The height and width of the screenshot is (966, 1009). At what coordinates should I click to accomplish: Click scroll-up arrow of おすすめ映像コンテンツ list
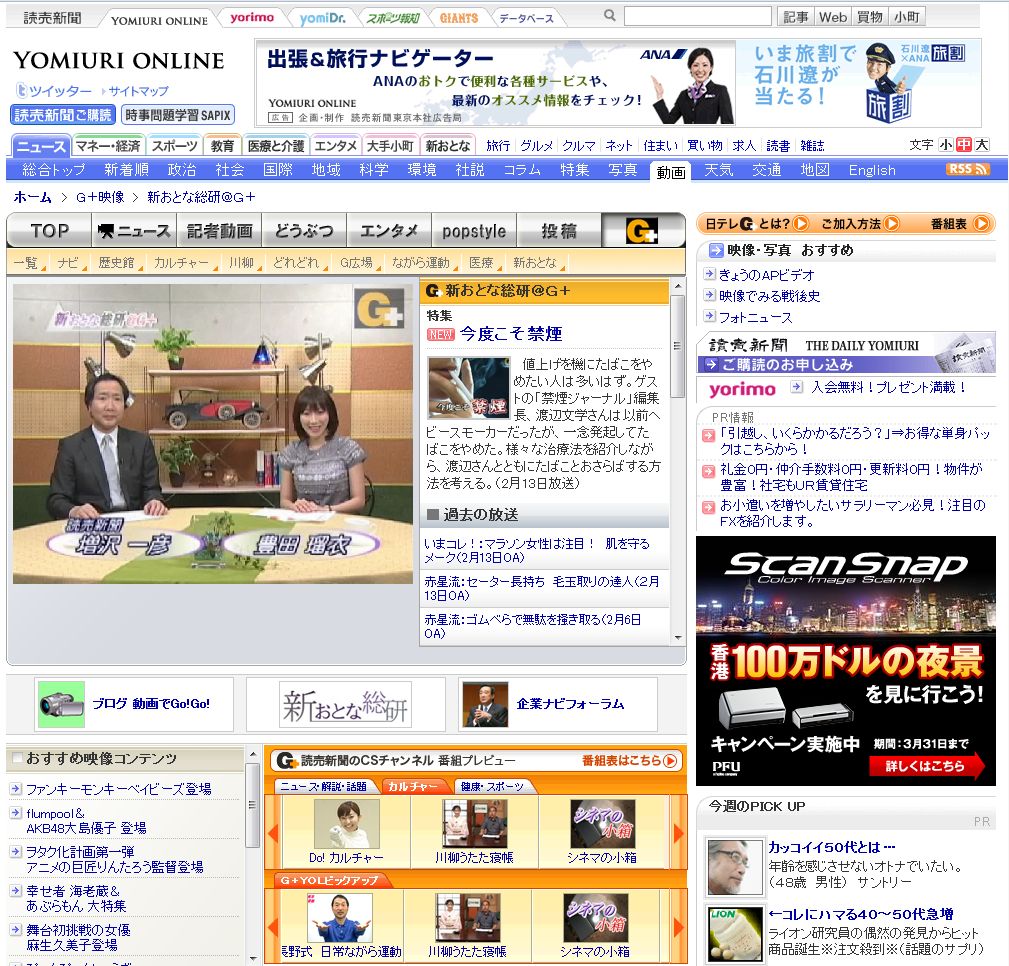point(253,754)
